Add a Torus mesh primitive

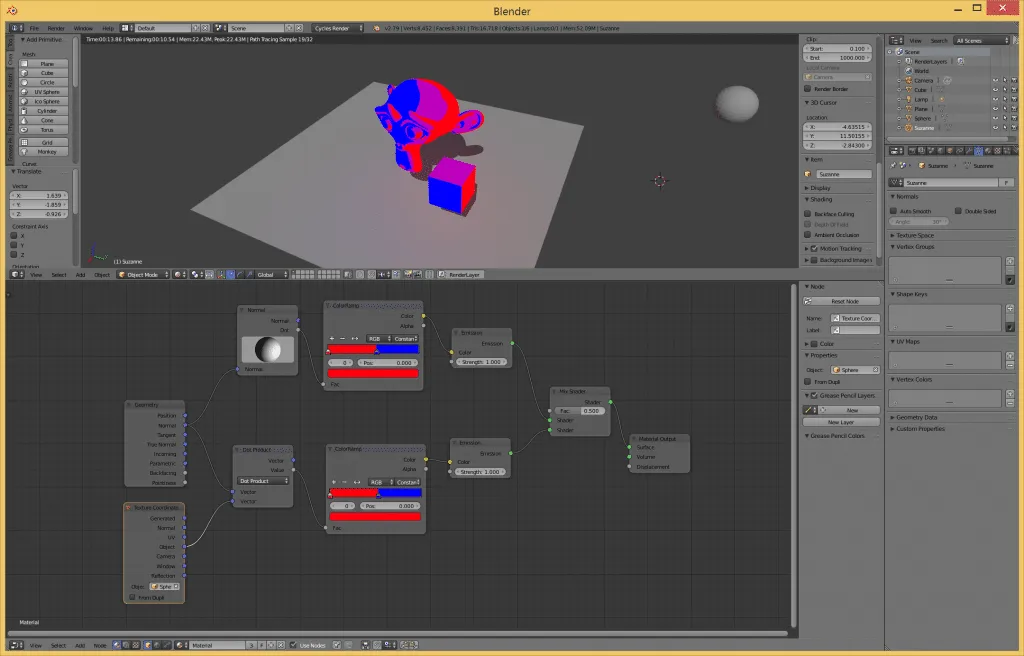pos(47,130)
